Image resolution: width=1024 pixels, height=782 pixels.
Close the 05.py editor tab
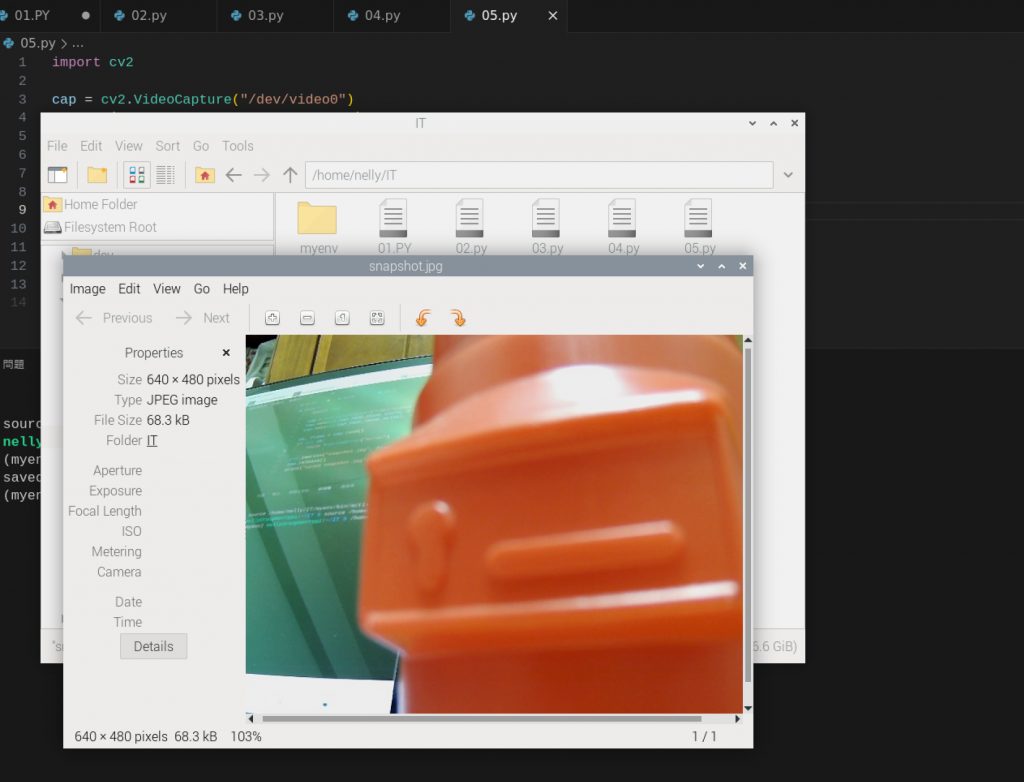552,15
